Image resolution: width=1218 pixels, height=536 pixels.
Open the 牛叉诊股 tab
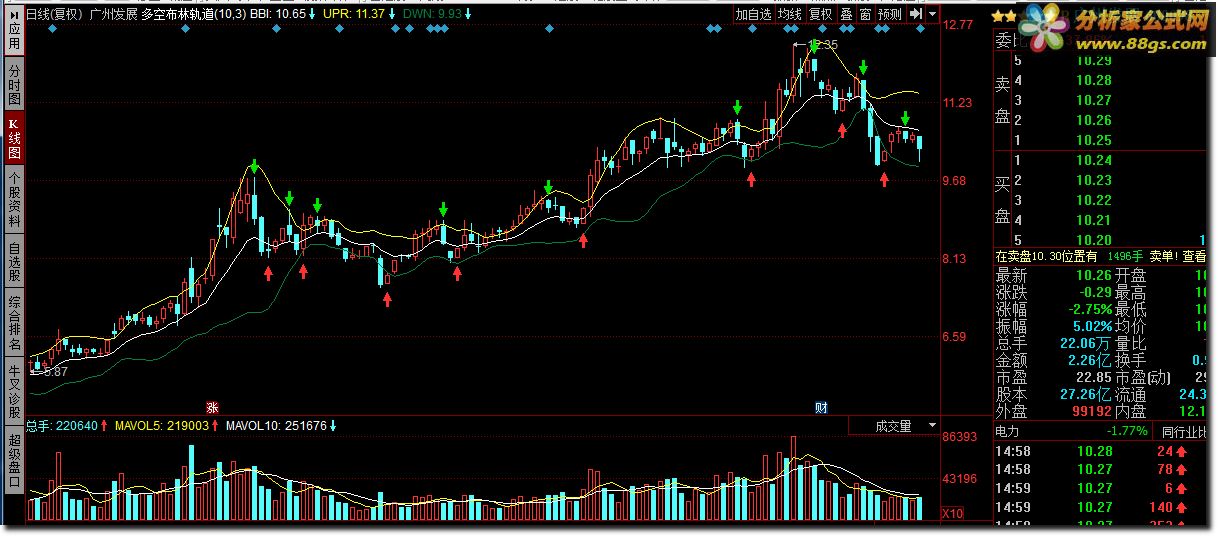[x=14, y=392]
